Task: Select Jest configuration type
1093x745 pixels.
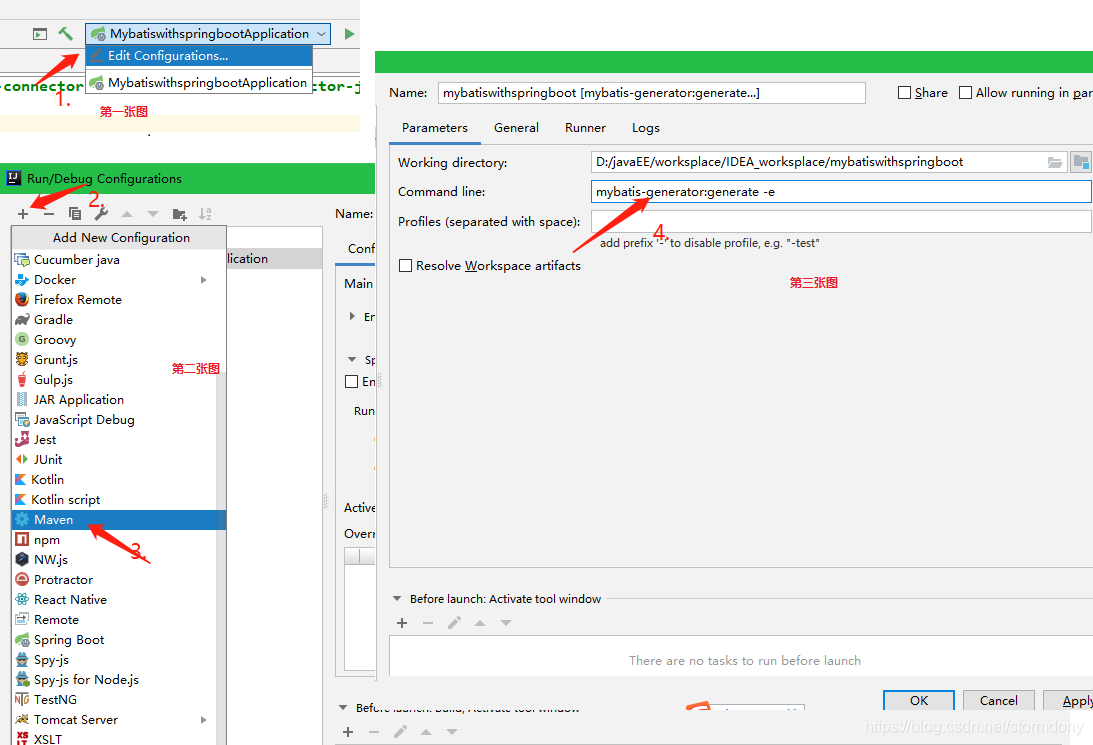Action: point(114,440)
